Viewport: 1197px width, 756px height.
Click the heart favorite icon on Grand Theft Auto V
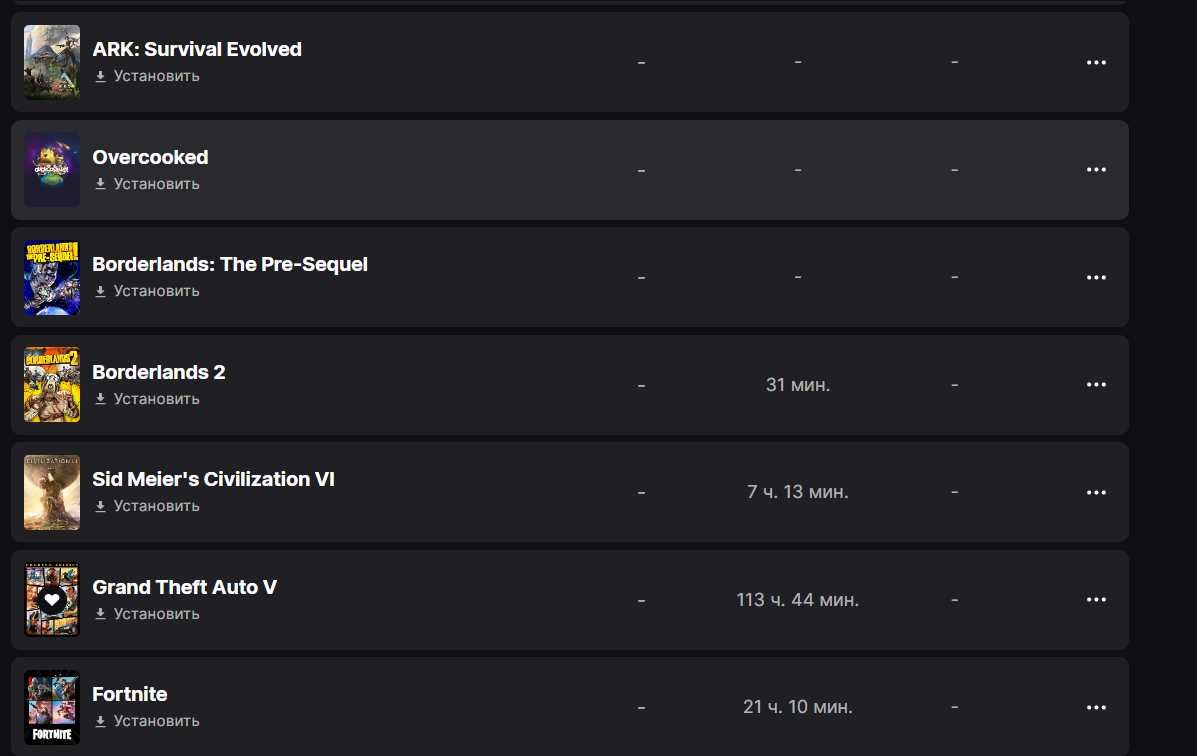tap(52, 599)
